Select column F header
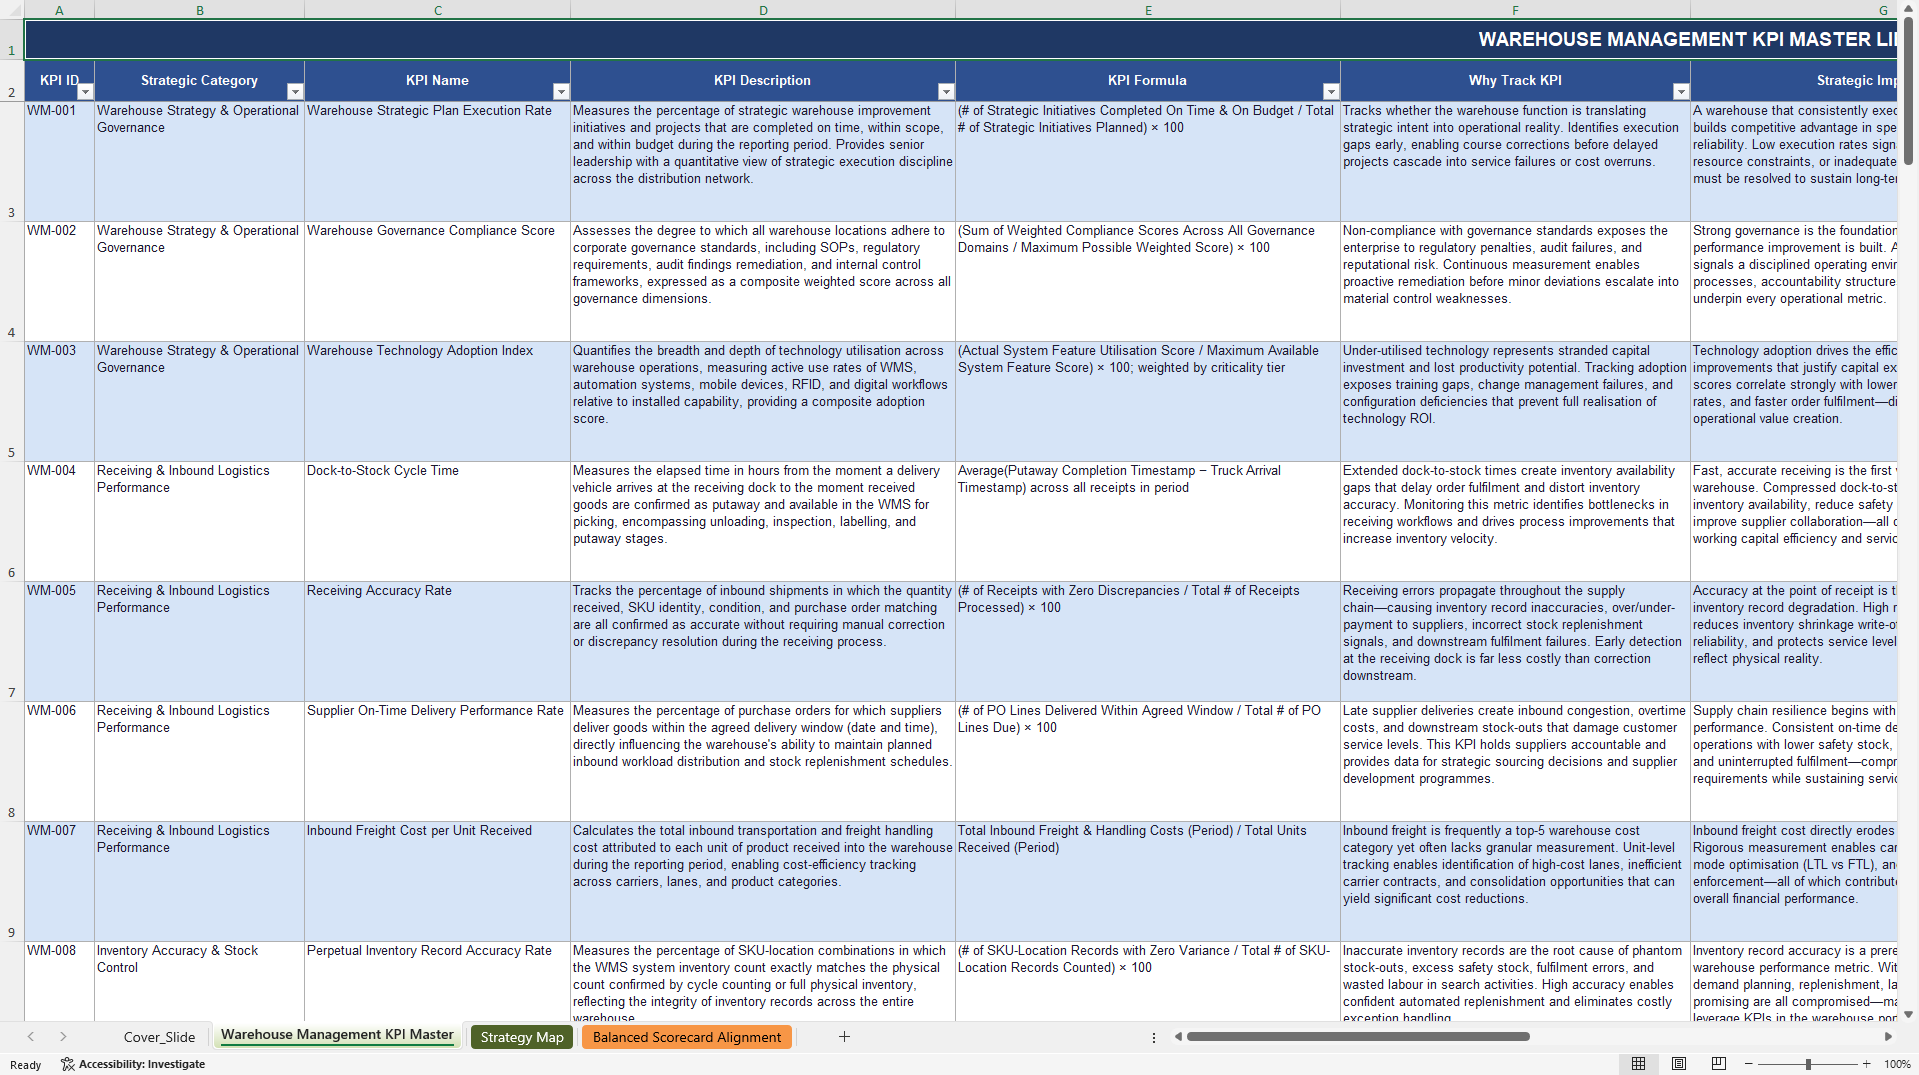The width and height of the screenshot is (1919, 1075). (1515, 10)
